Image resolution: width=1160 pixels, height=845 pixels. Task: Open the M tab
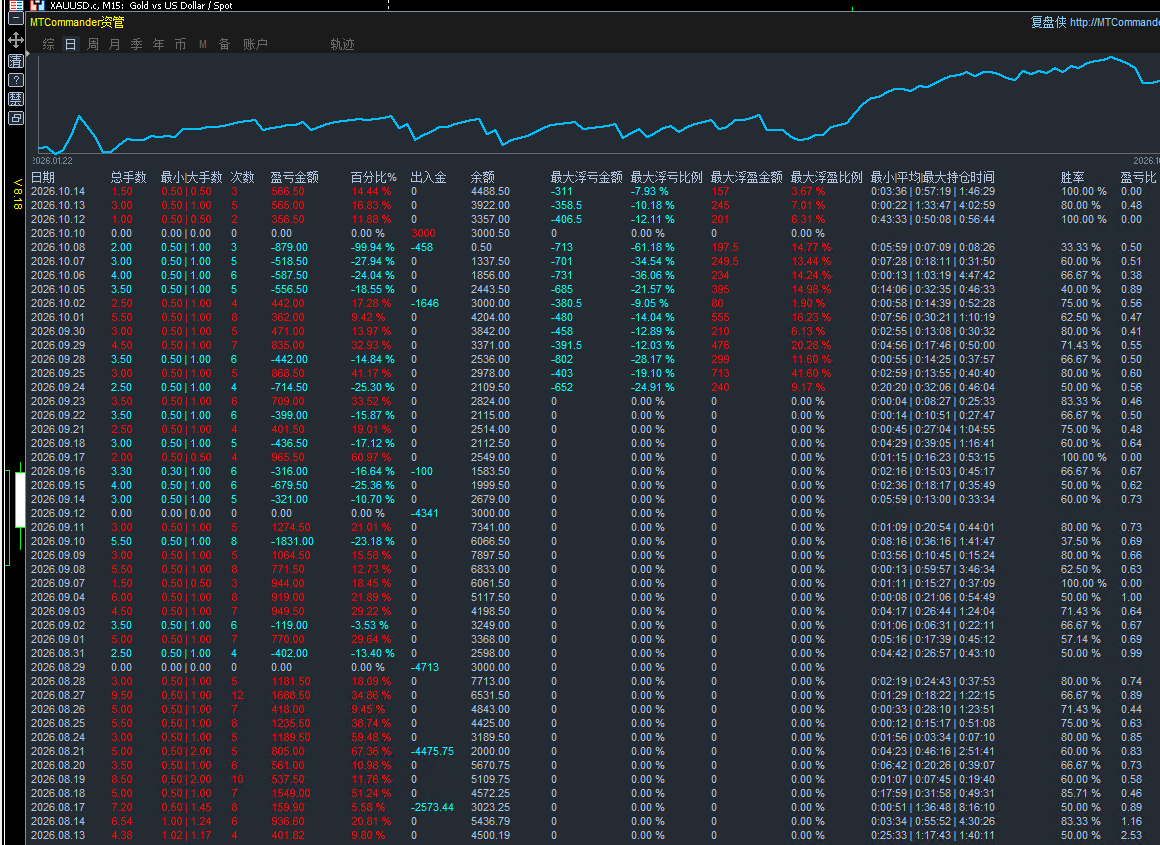pyautogui.click(x=203, y=44)
